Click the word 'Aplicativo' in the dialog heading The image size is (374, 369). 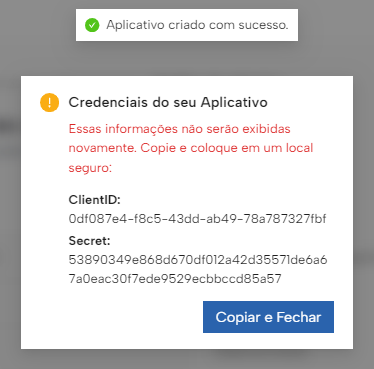point(234,103)
